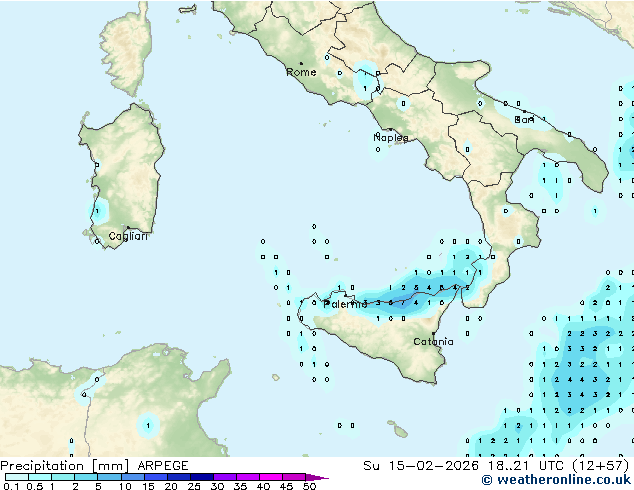
Task: Select the 5–10 mm legend color
Action: coord(109,477)
